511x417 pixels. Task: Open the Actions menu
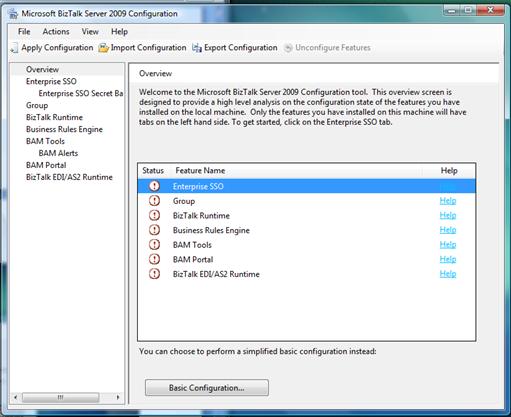click(x=56, y=32)
